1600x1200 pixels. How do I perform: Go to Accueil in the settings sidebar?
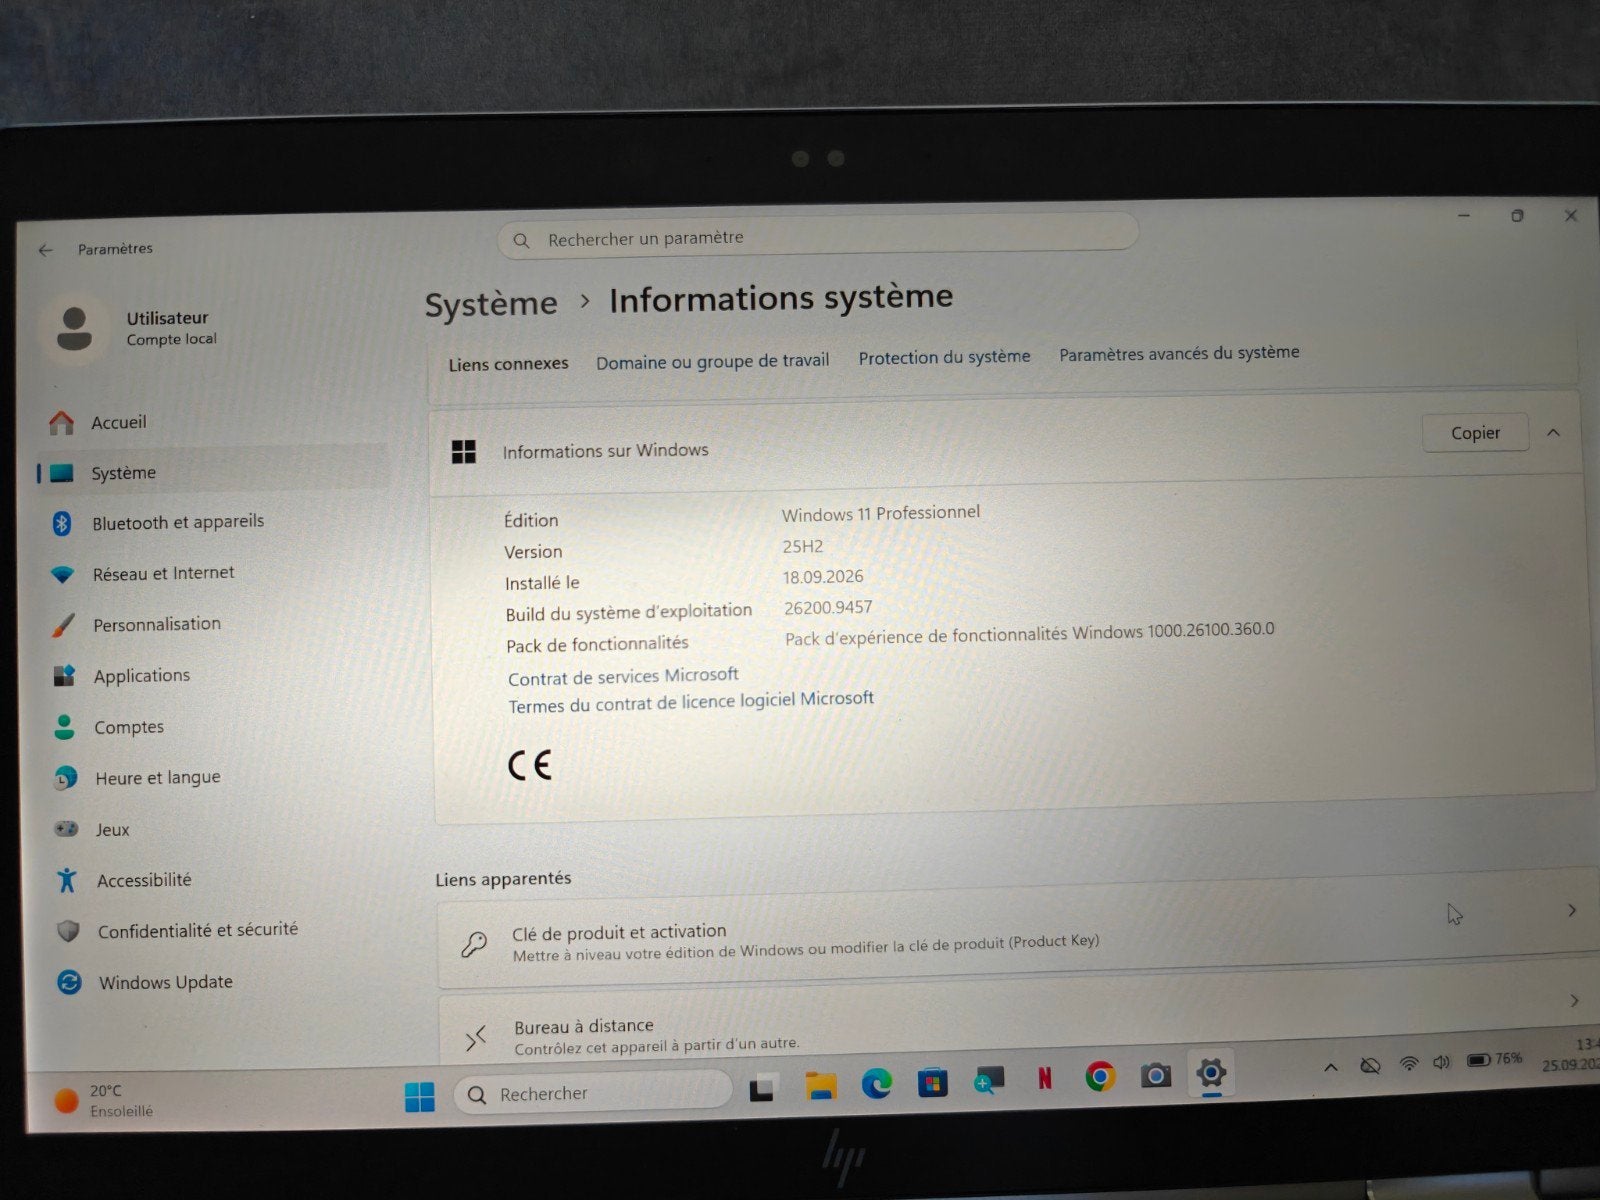[118, 423]
